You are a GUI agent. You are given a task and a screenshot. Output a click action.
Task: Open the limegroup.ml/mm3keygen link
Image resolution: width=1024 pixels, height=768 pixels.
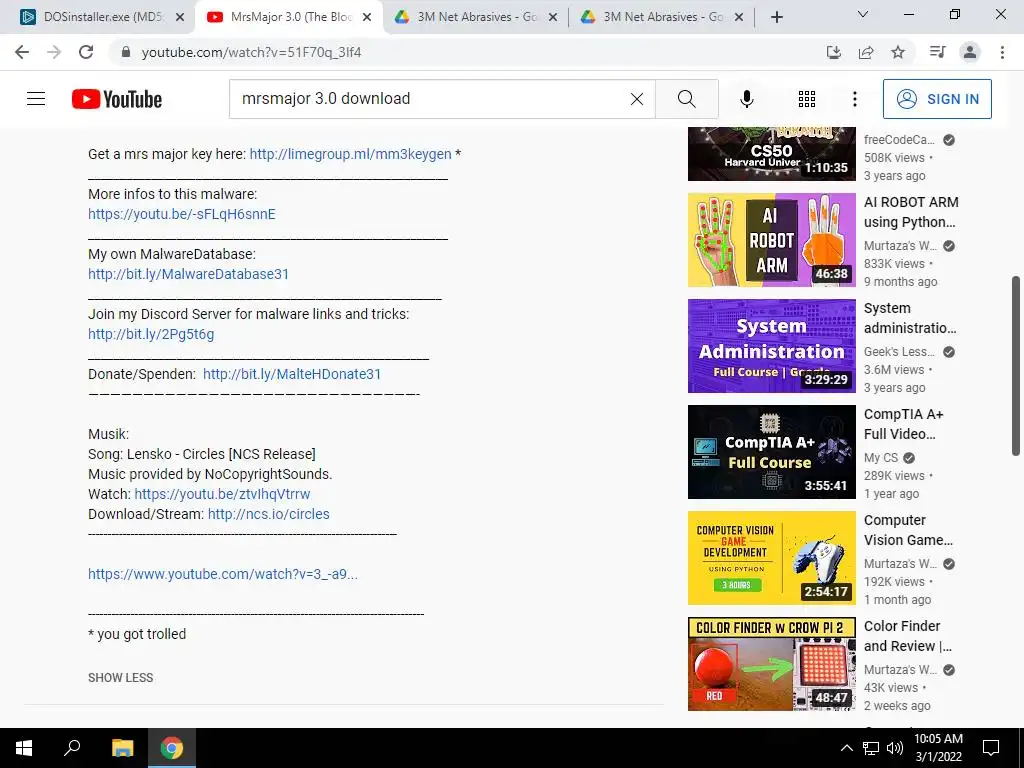pyautogui.click(x=350, y=154)
